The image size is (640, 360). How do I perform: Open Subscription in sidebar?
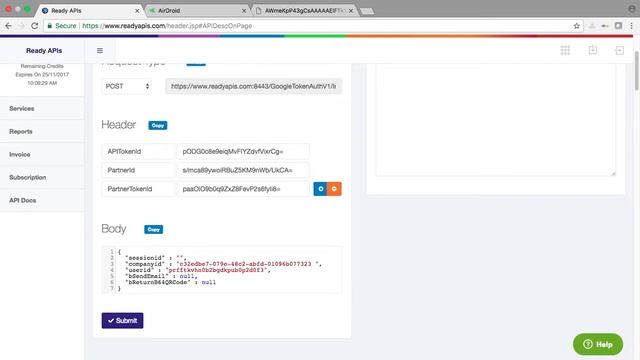tap(42, 177)
